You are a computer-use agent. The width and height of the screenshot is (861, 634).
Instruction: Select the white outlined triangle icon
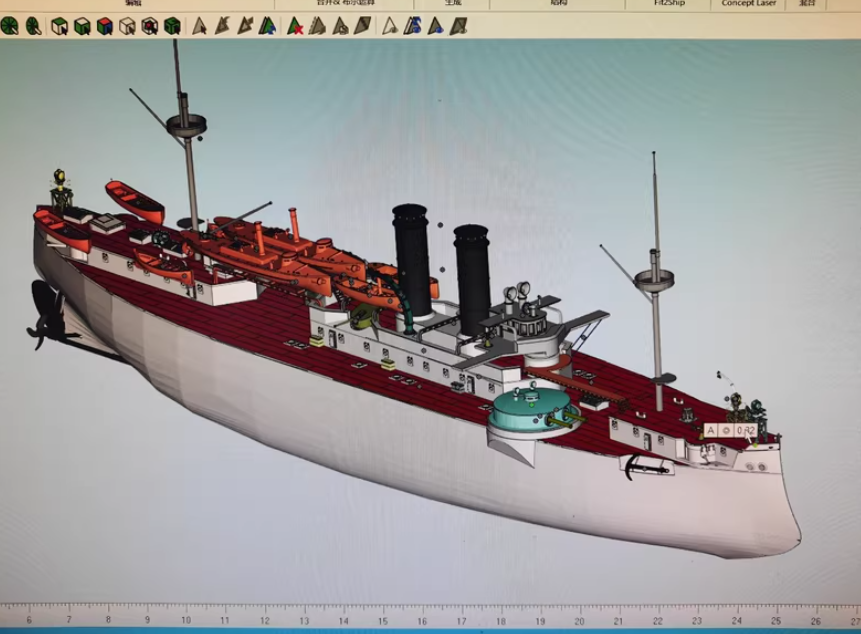click(390, 26)
